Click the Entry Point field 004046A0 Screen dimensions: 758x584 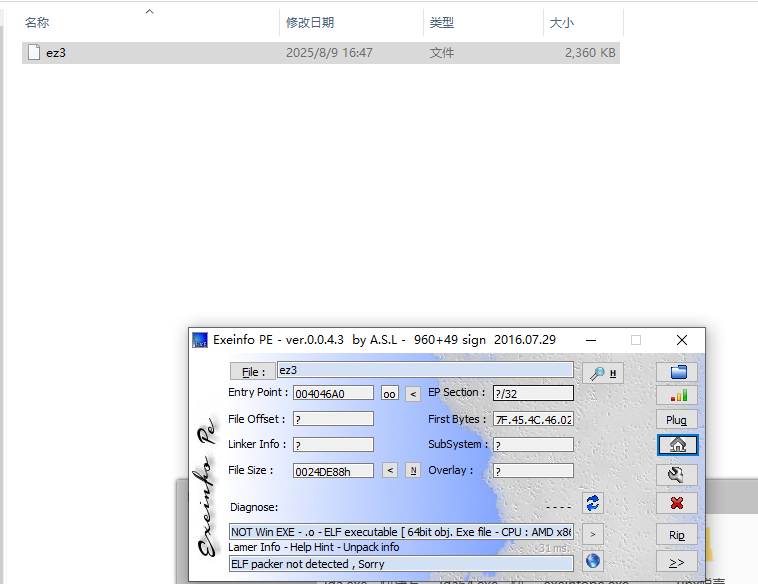(333, 393)
